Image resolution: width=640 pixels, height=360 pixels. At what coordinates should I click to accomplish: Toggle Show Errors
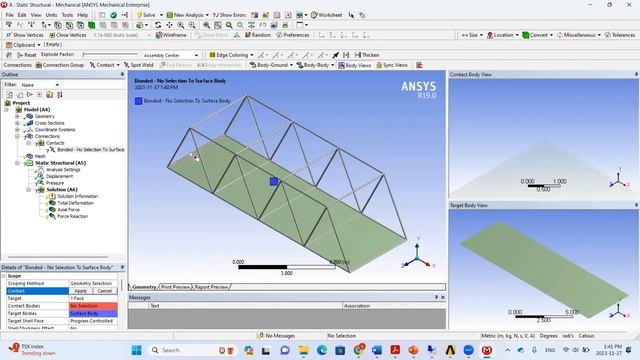[x=229, y=15]
